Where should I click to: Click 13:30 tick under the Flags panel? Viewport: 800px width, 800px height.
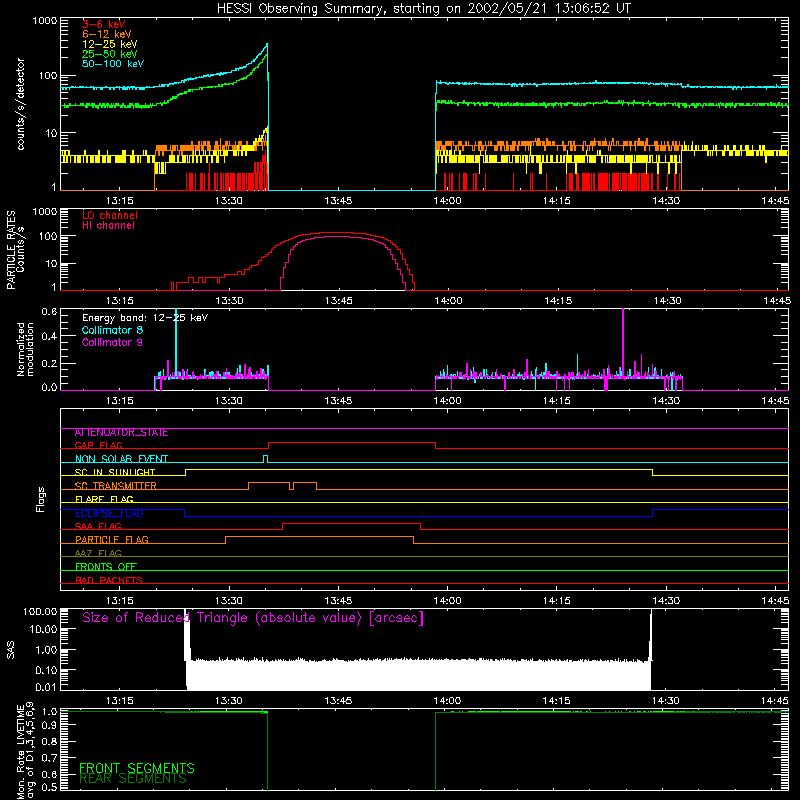pos(229,601)
